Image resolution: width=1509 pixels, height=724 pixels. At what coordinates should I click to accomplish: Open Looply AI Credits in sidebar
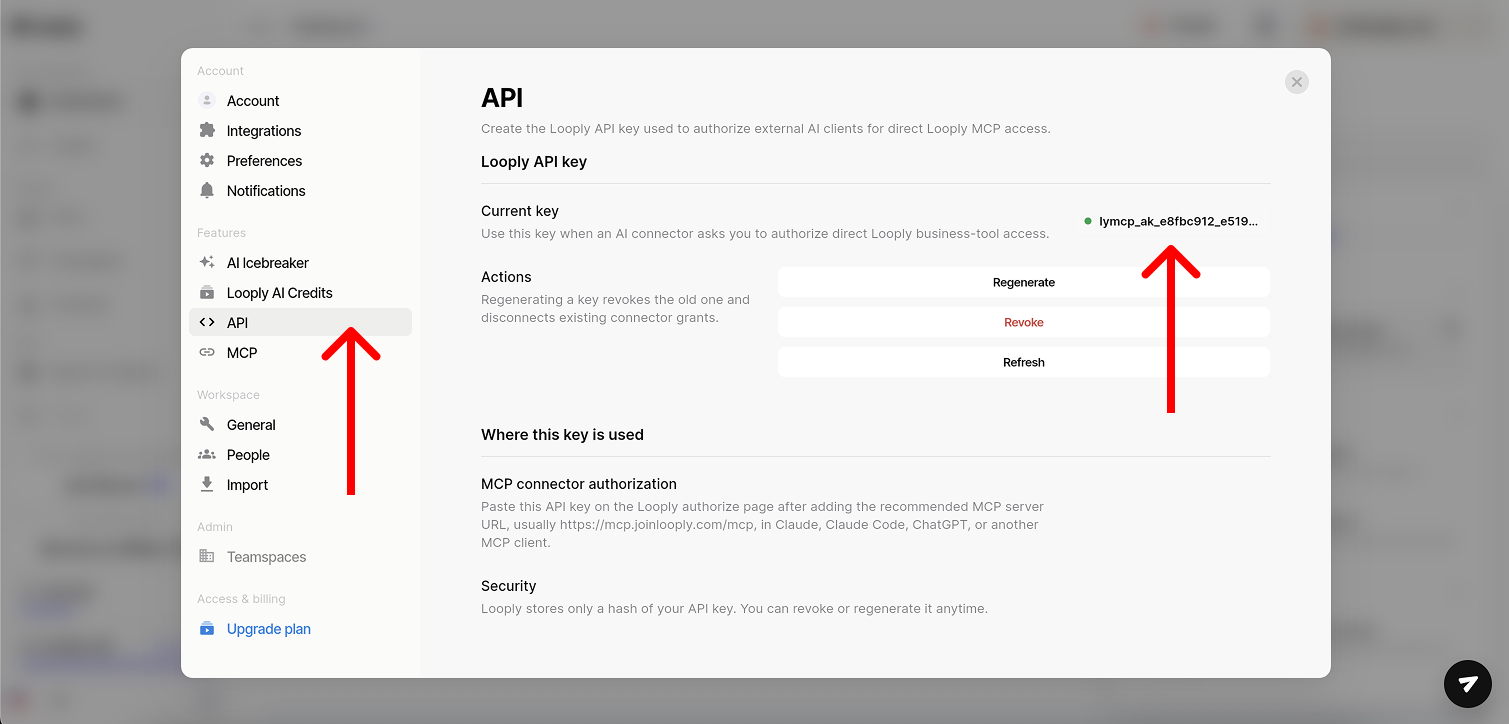pyautogui.click(x=300, y=293)
